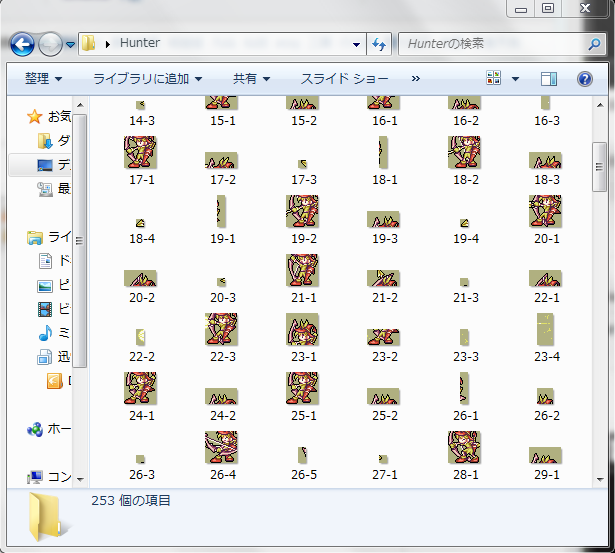This screenshot has width=615, height=553.
Task: Refresh the Hunter folder view
Action: [379, 44]
